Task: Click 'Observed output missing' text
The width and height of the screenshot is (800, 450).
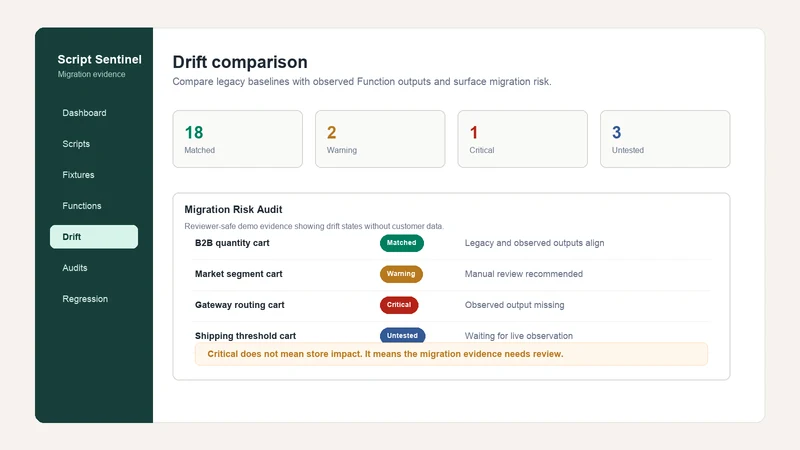Action: point(514,305)
